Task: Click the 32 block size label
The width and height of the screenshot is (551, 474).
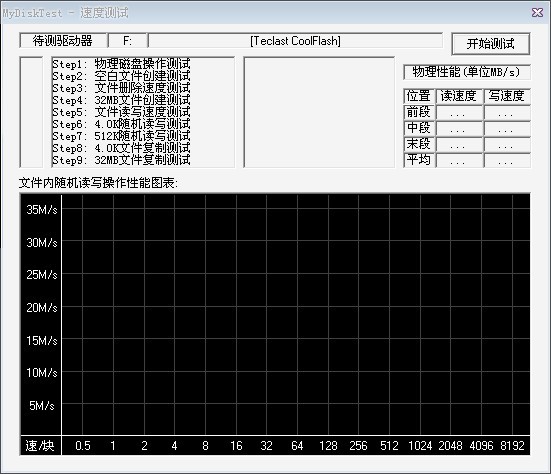Action: 266,446
